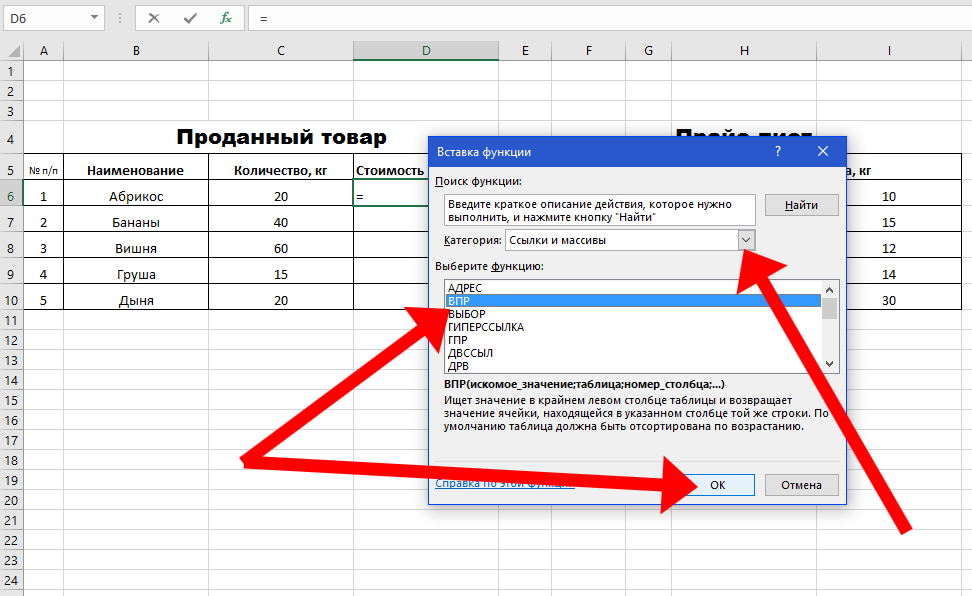Screen dimensions: 972x596
Task: Open the Справка по этой функции link
Action: point(505,484)
